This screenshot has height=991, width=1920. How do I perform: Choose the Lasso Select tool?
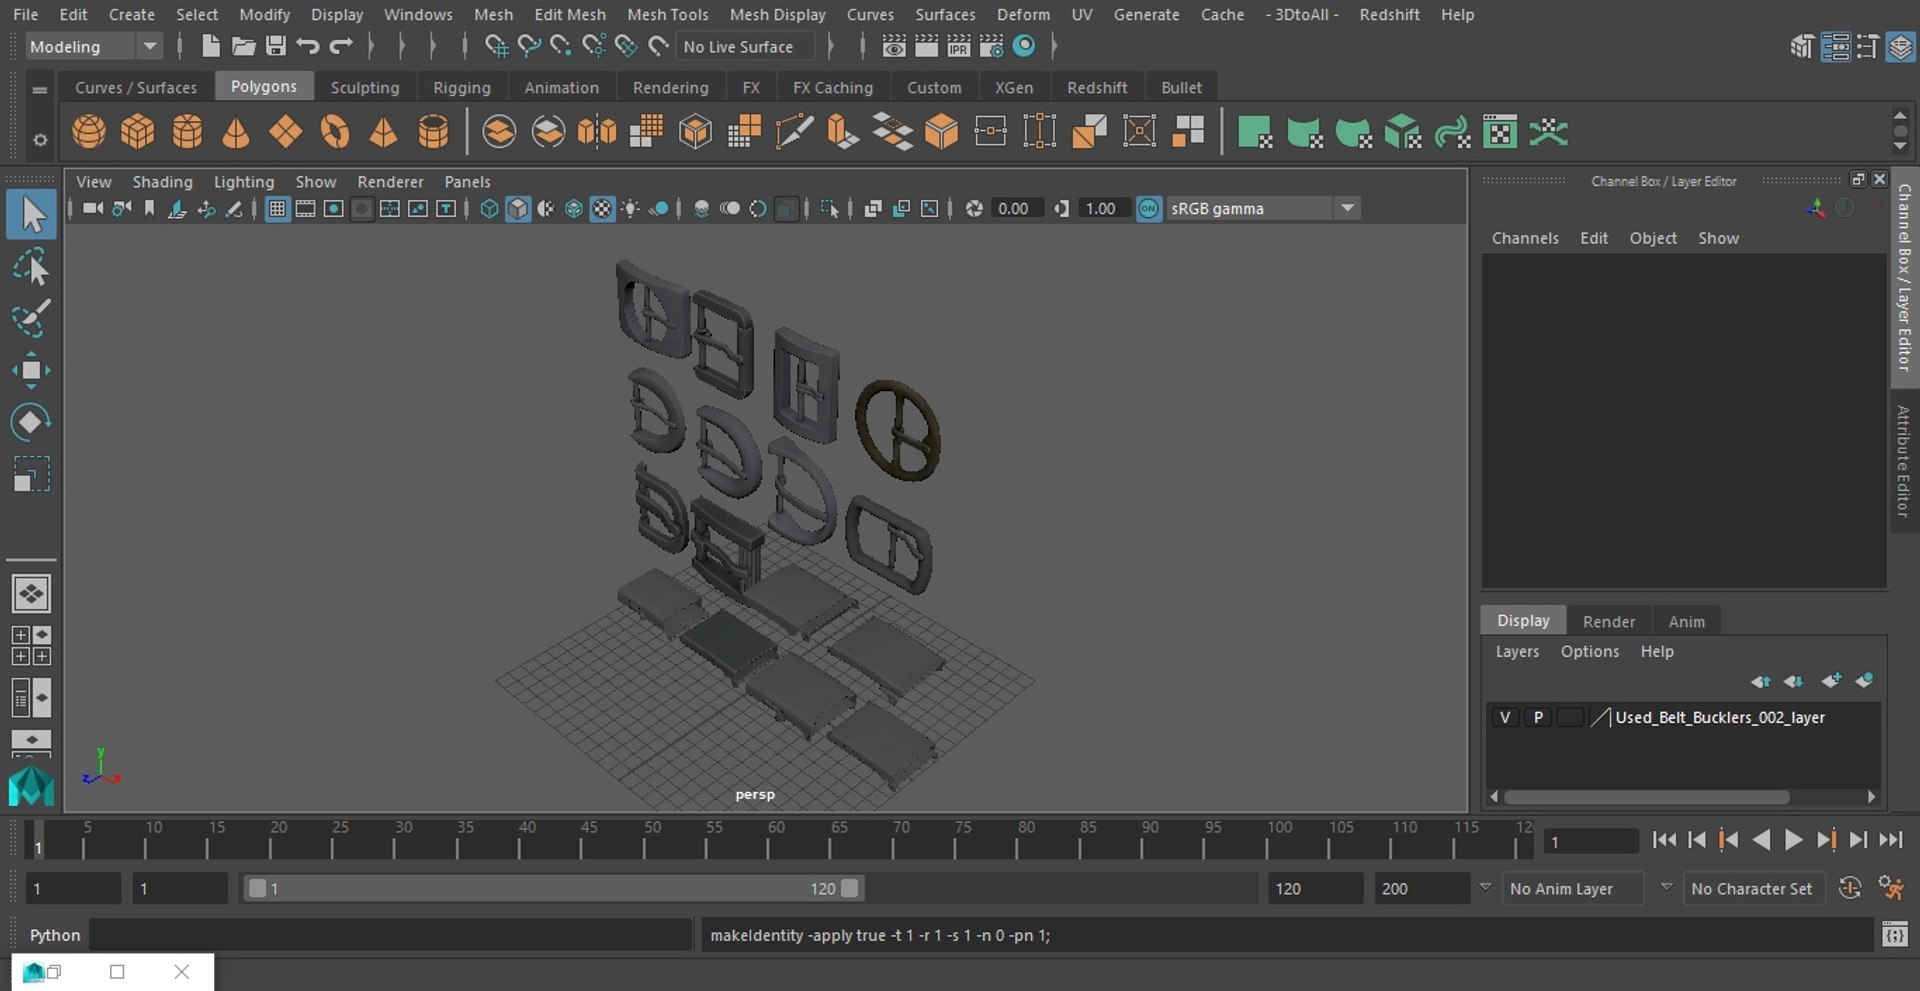pos(31,267)
